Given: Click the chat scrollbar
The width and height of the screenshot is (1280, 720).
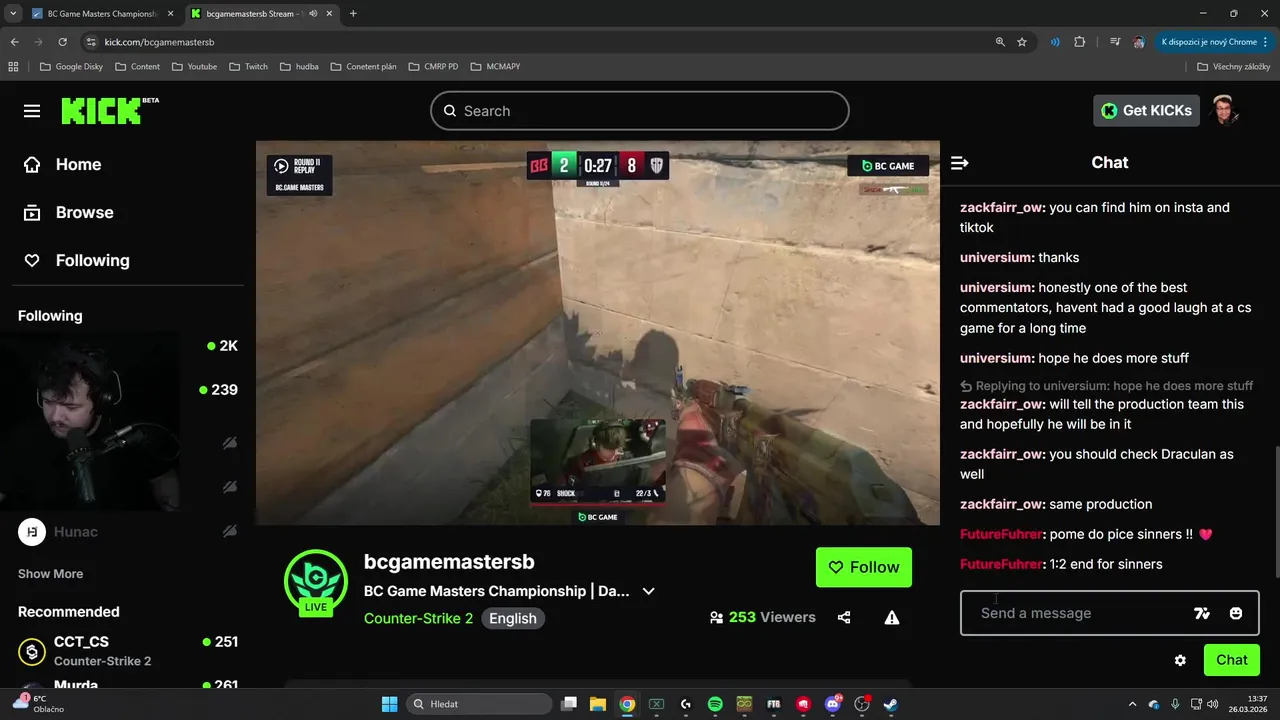Looking at the screenshot, I should point(1276,510).
